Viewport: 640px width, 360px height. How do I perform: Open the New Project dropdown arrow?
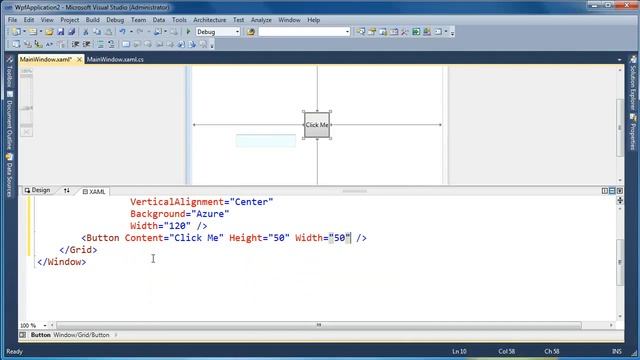click(24, 31)
